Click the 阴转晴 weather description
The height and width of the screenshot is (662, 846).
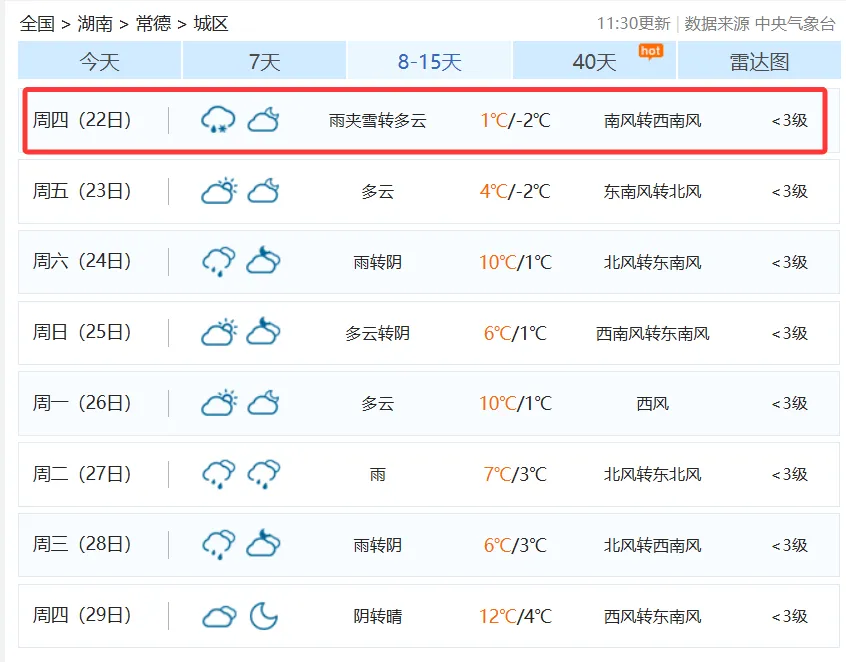coord(378,616)
